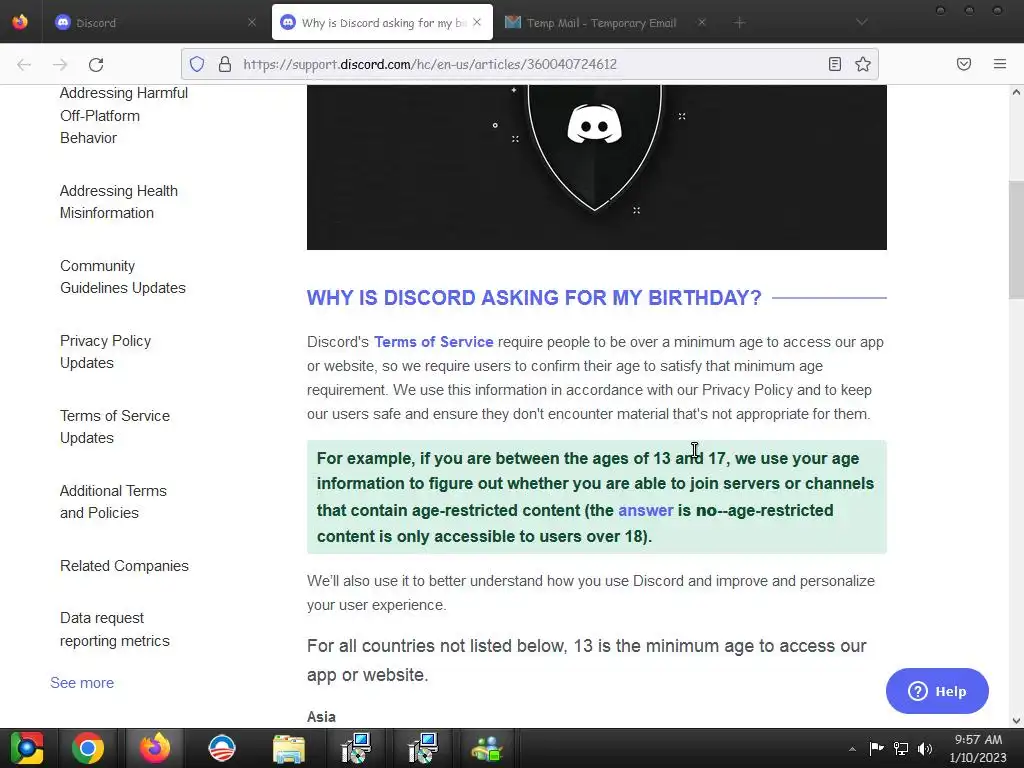1024x768 pixels.
Task: Open the blue-red circular logo taskbar app
Action: click(221, 748)
